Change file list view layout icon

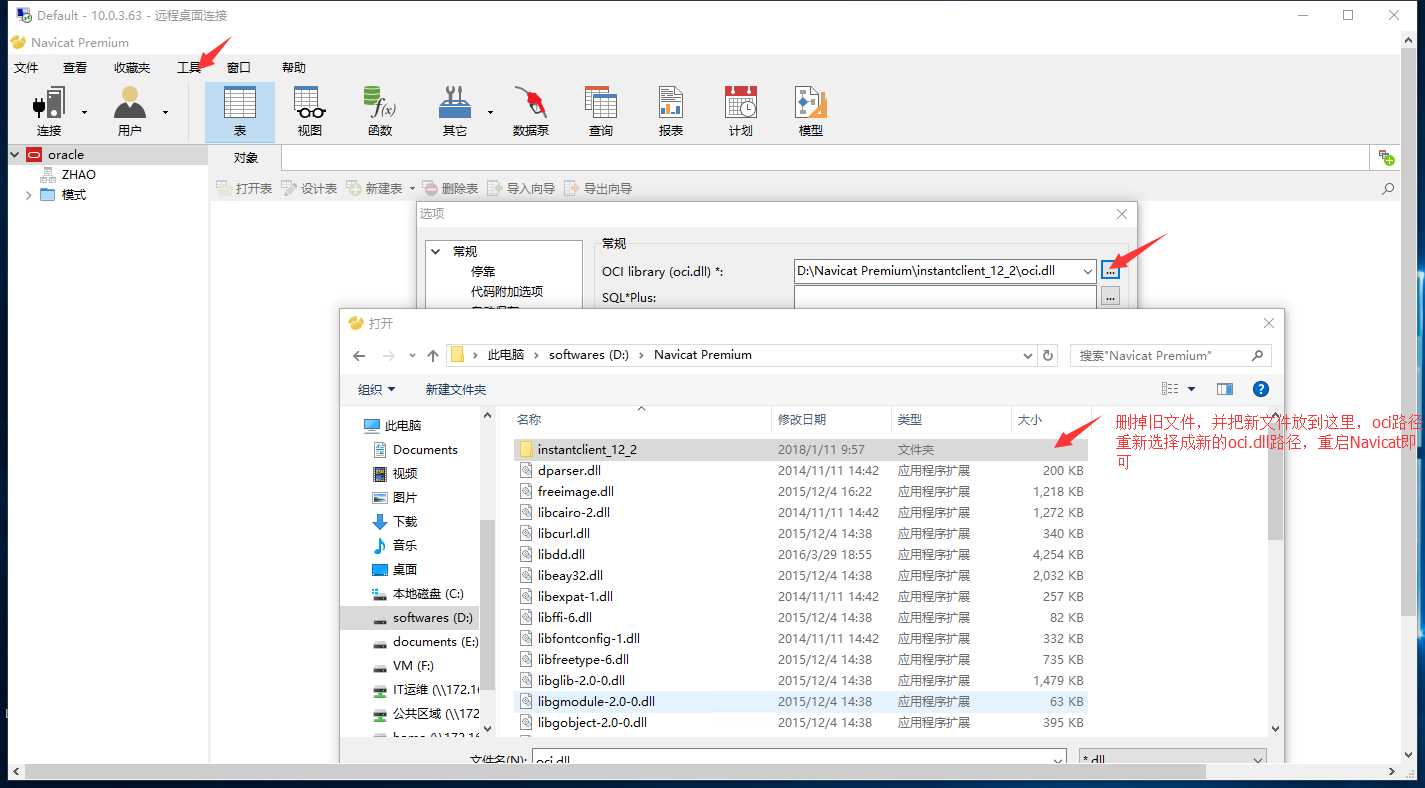[x=1170, y=389]
